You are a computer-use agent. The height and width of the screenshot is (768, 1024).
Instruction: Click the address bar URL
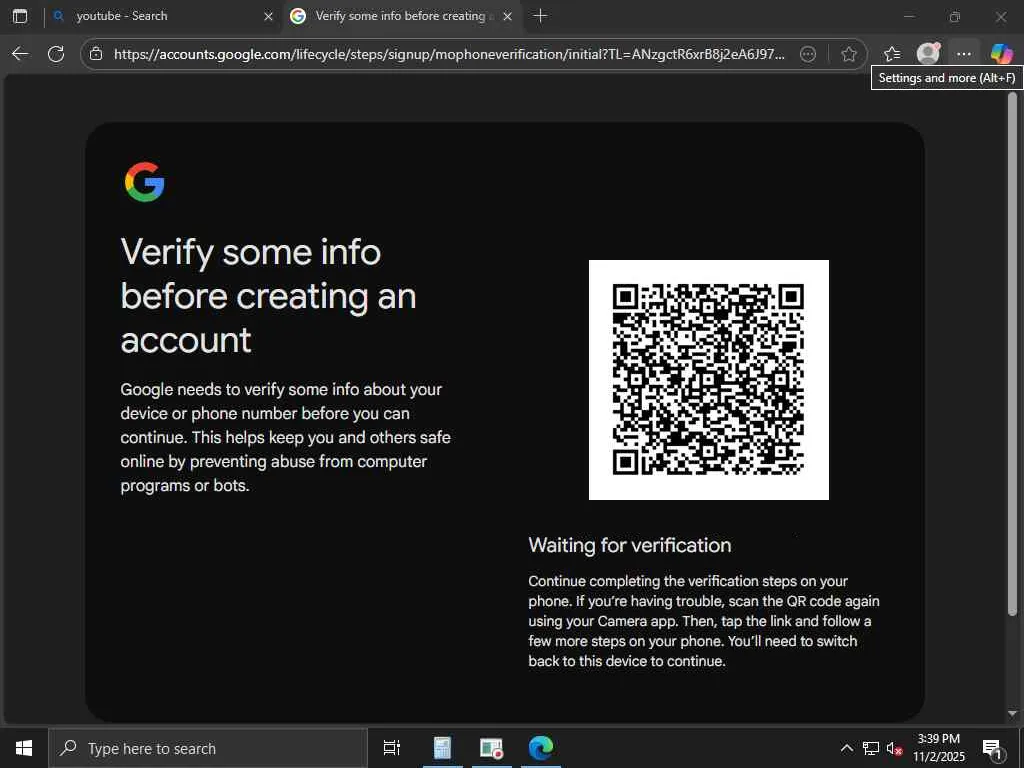[449, 54]
